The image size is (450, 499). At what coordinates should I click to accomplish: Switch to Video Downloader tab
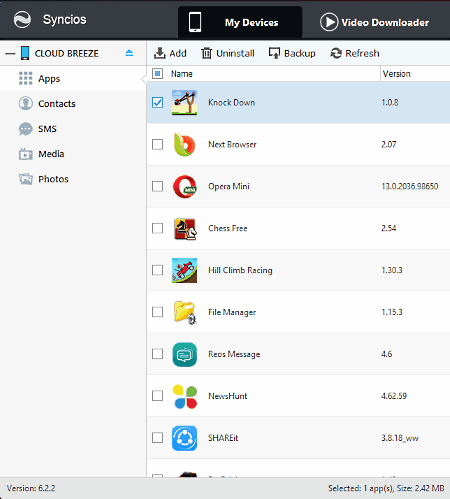point(374,22)
